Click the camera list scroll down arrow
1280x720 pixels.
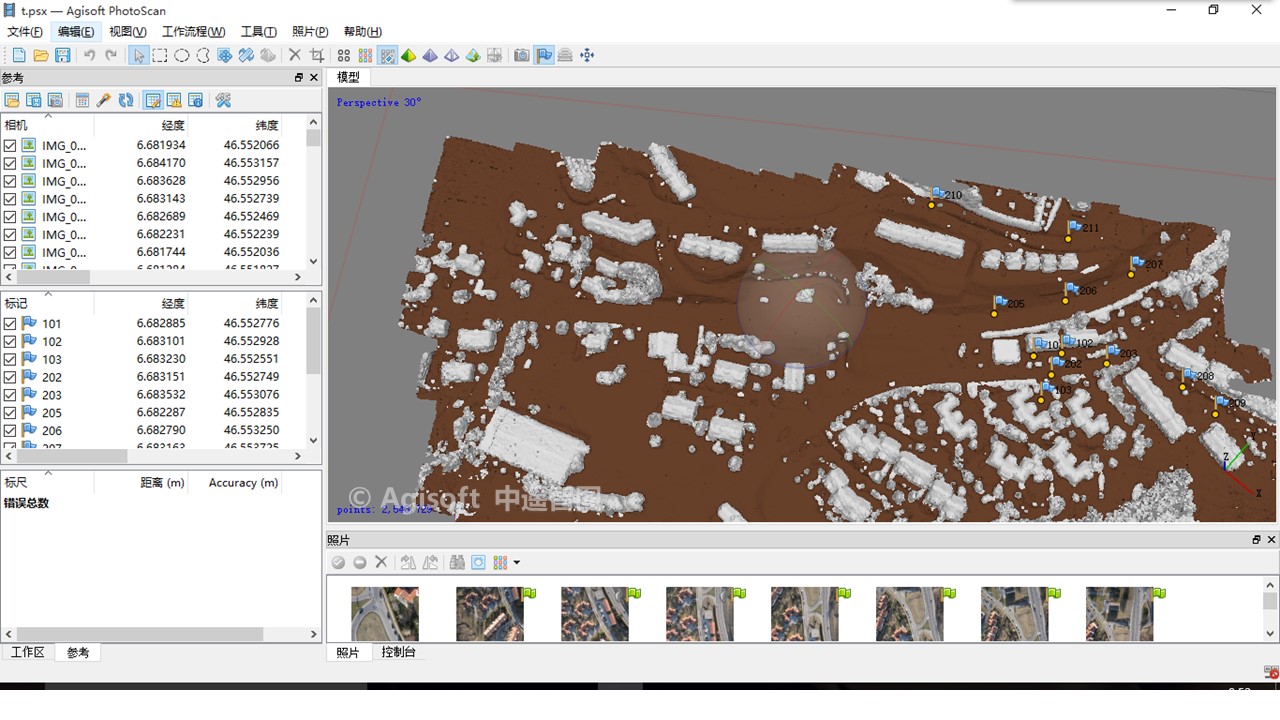tap(313, 261)
